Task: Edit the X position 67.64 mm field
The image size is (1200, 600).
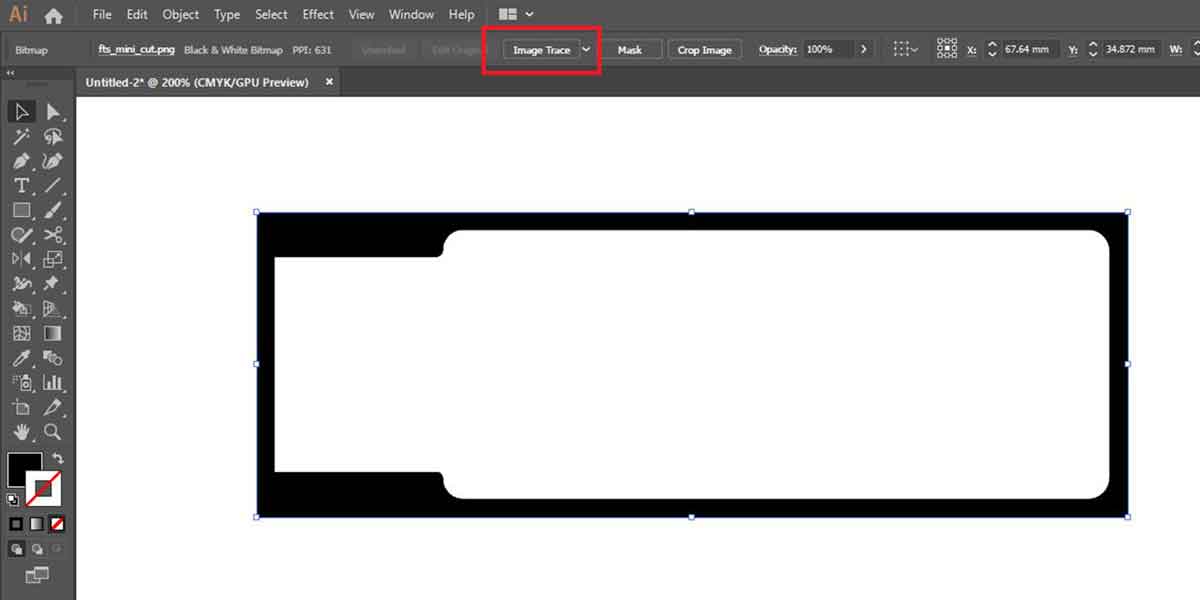Action: [x=1031, y=49]
